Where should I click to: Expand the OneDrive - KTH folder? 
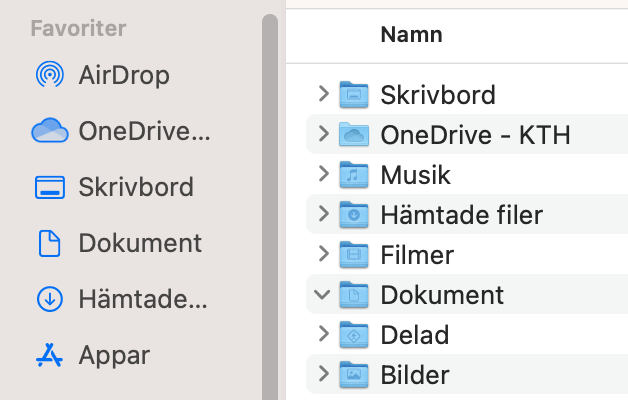click(x=322, y=134)
